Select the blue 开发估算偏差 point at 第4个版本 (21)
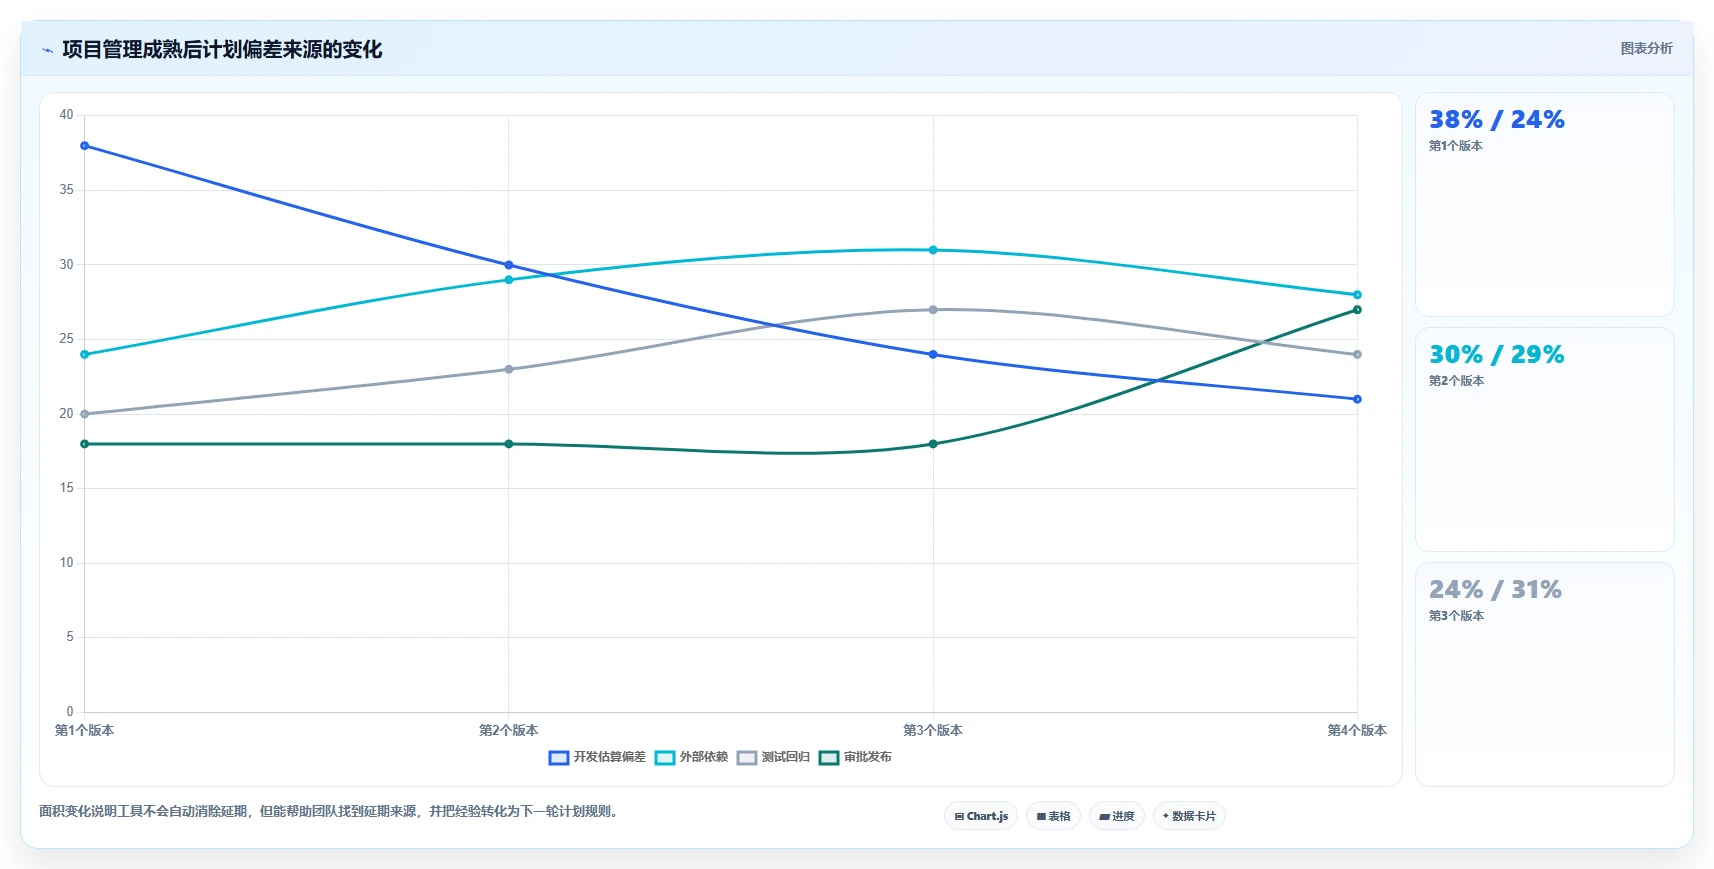 pos(1357,399)
